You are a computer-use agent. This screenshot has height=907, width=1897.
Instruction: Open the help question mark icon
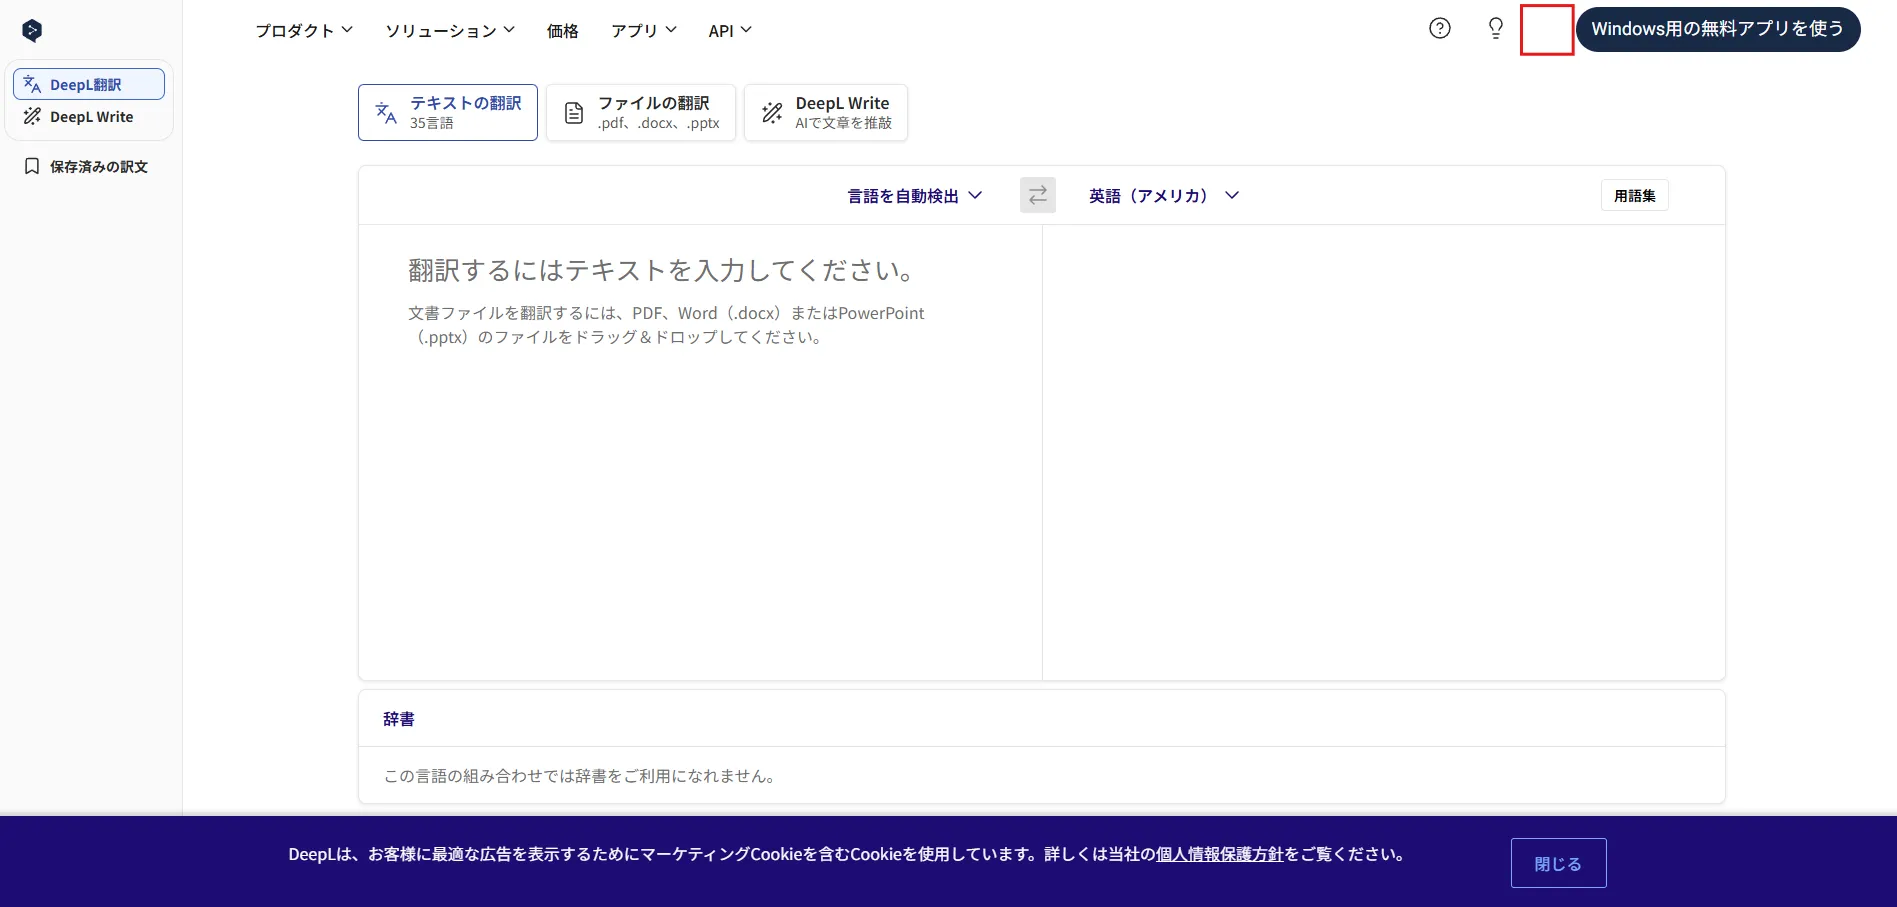pyautogui.click(x=1440, y=29)
